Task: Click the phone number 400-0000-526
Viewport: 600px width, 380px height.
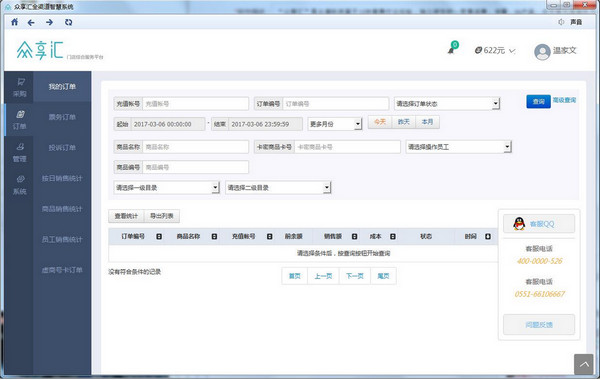Action: click(x=539, y=261)
